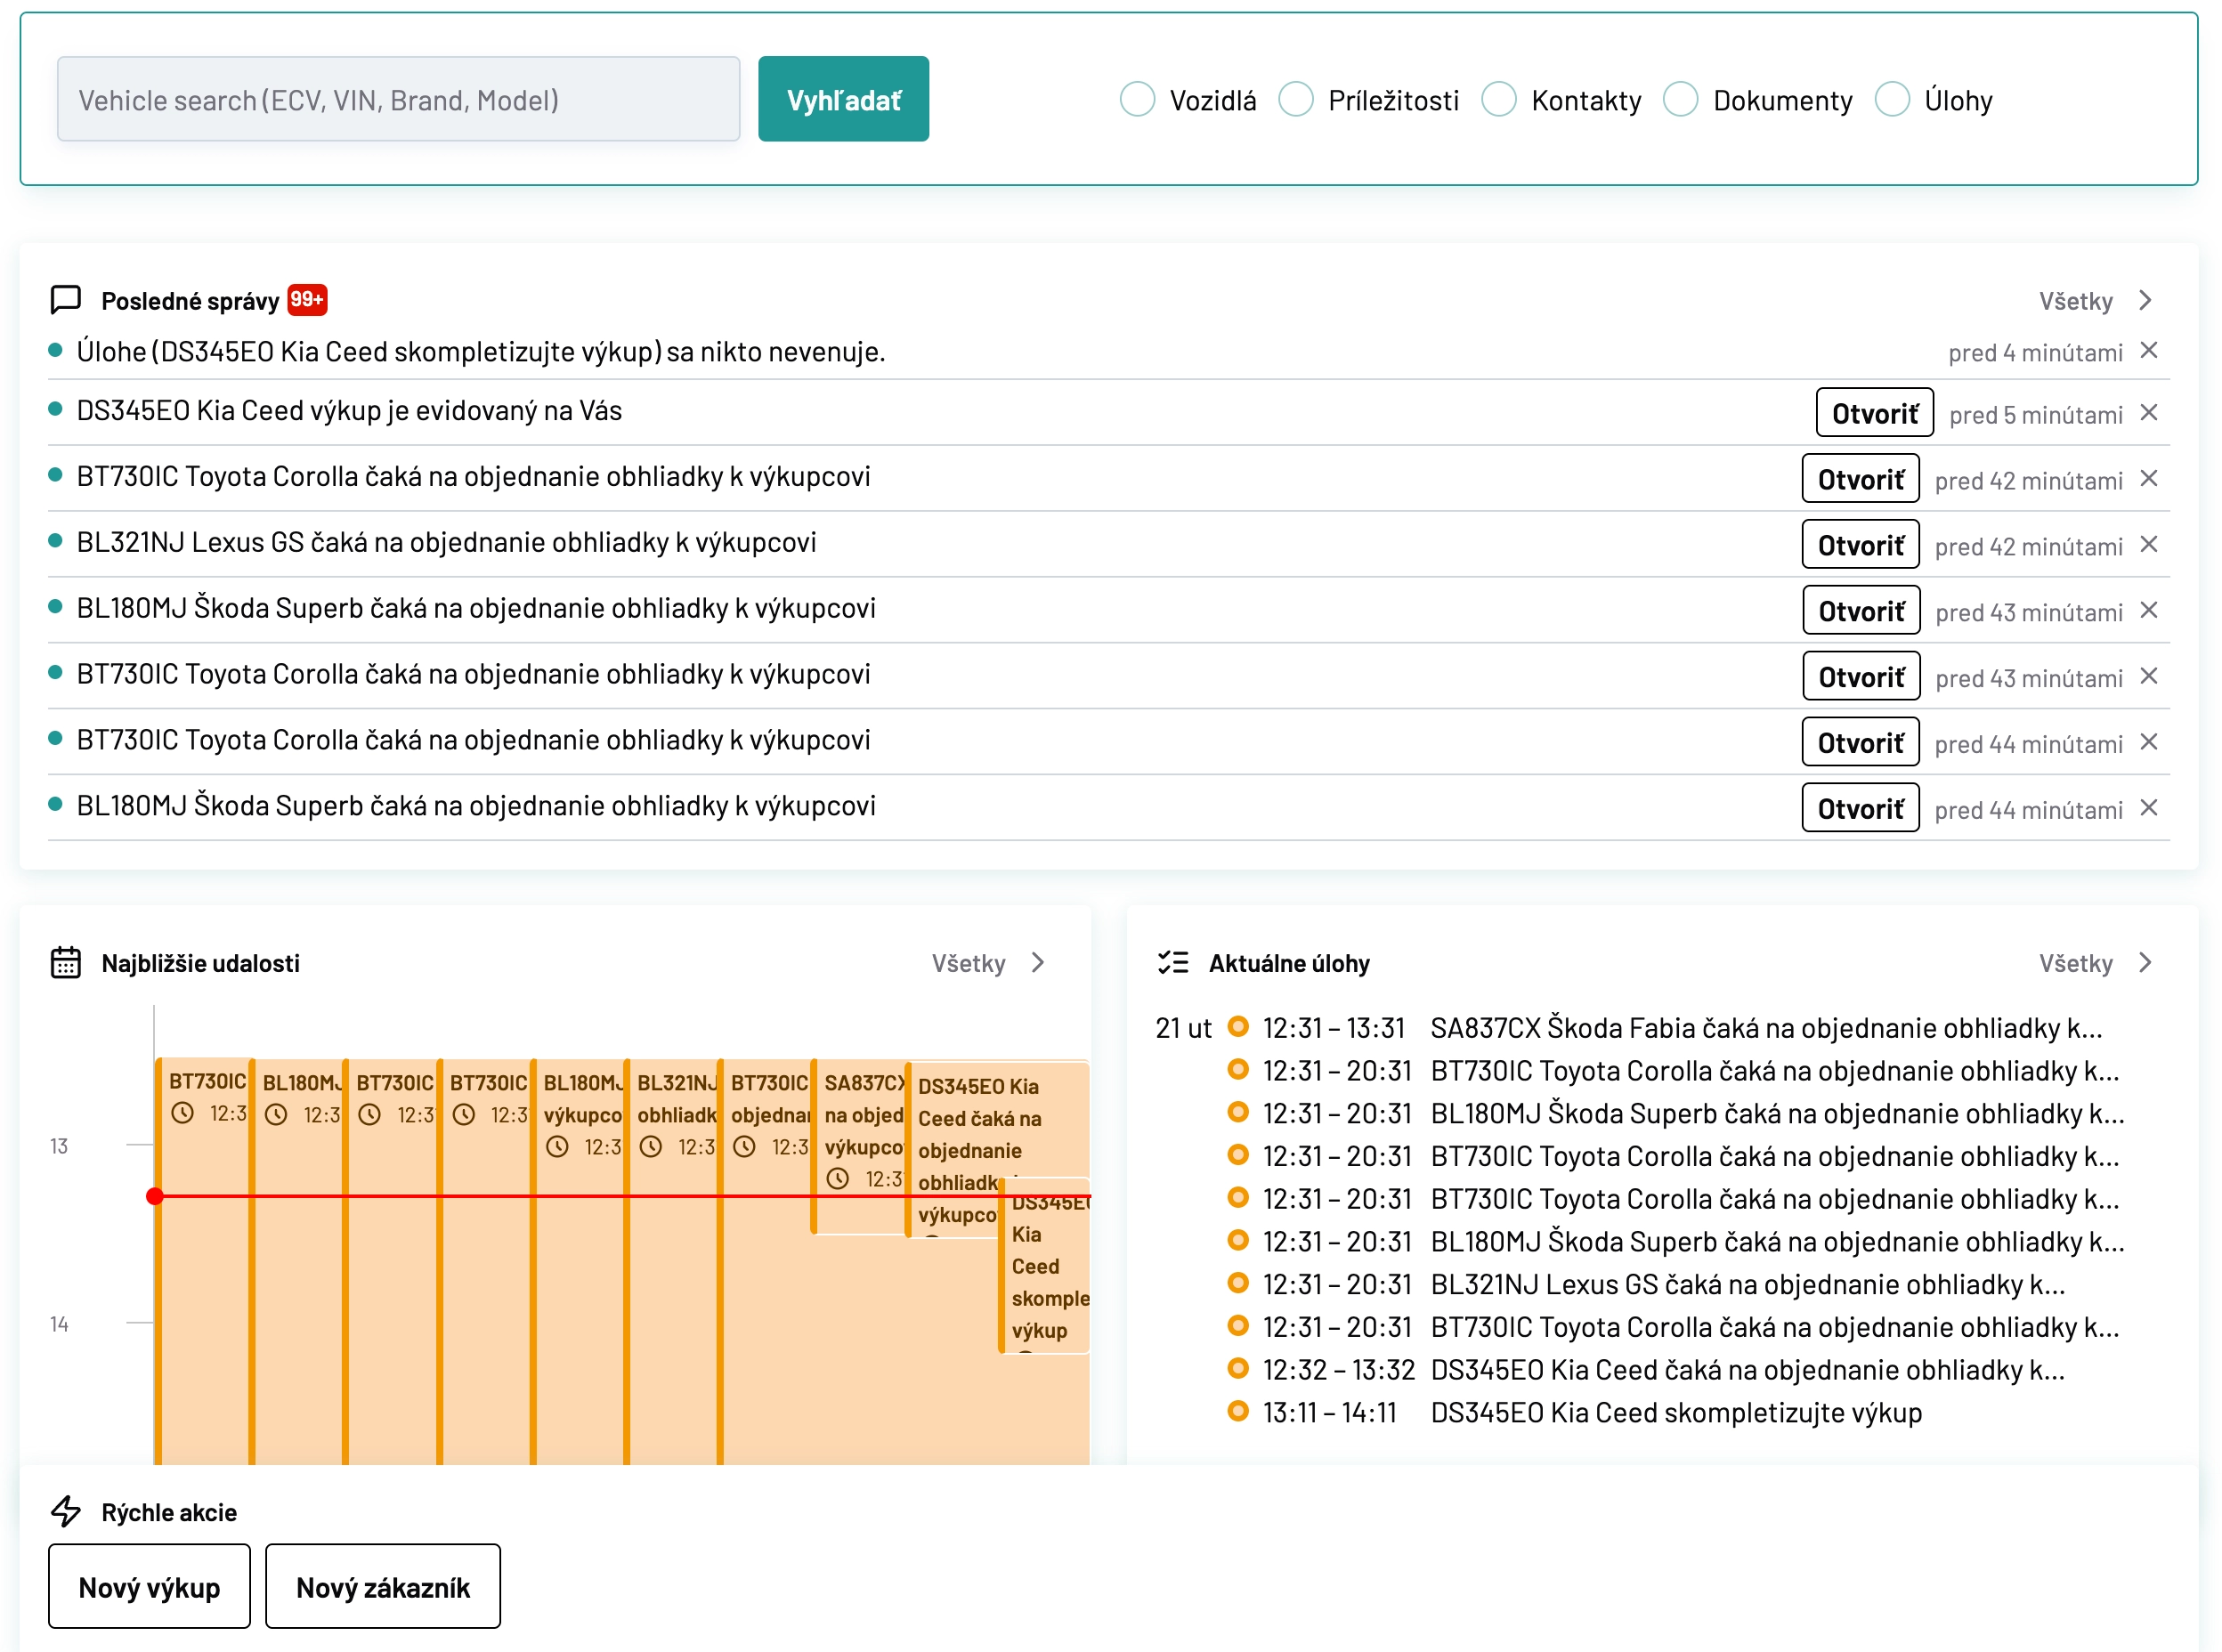This screenshot has height=1652, width=2222.
Task: Select the Dokumenty filter option
Action: pos(1681,99)
